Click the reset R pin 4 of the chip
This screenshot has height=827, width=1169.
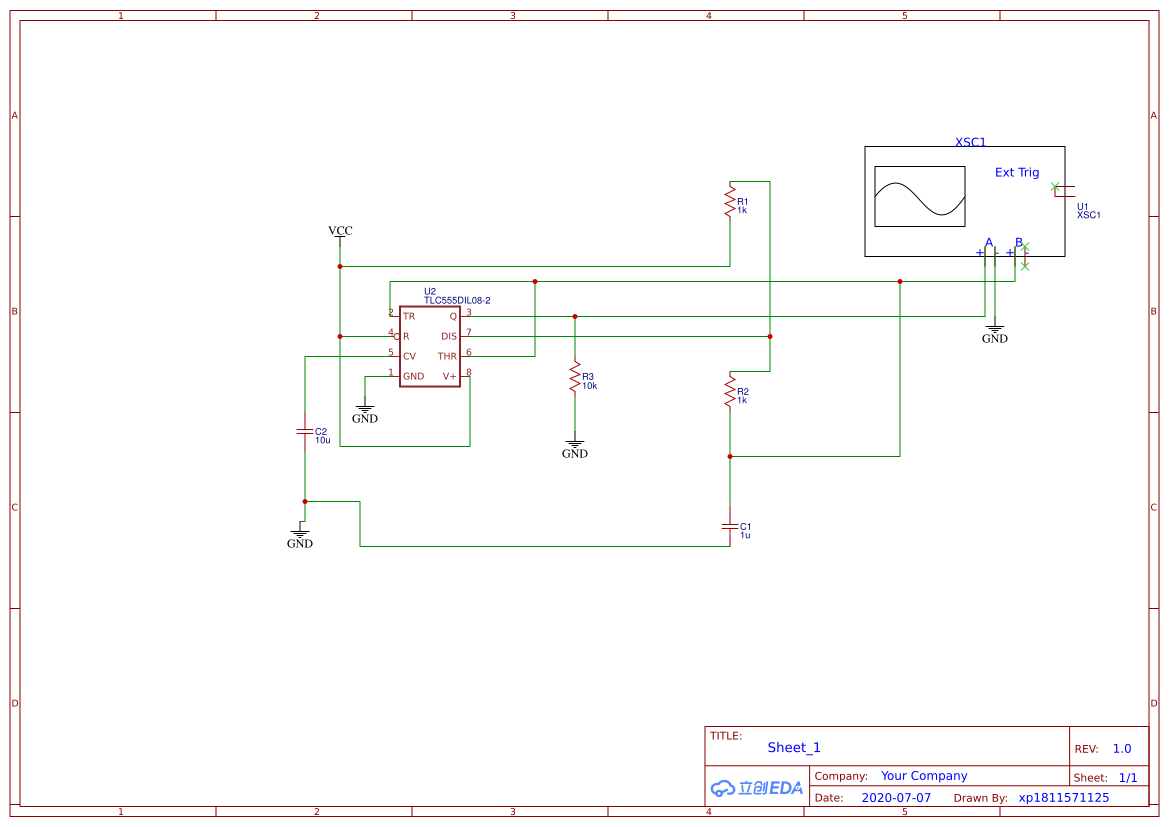394,336
